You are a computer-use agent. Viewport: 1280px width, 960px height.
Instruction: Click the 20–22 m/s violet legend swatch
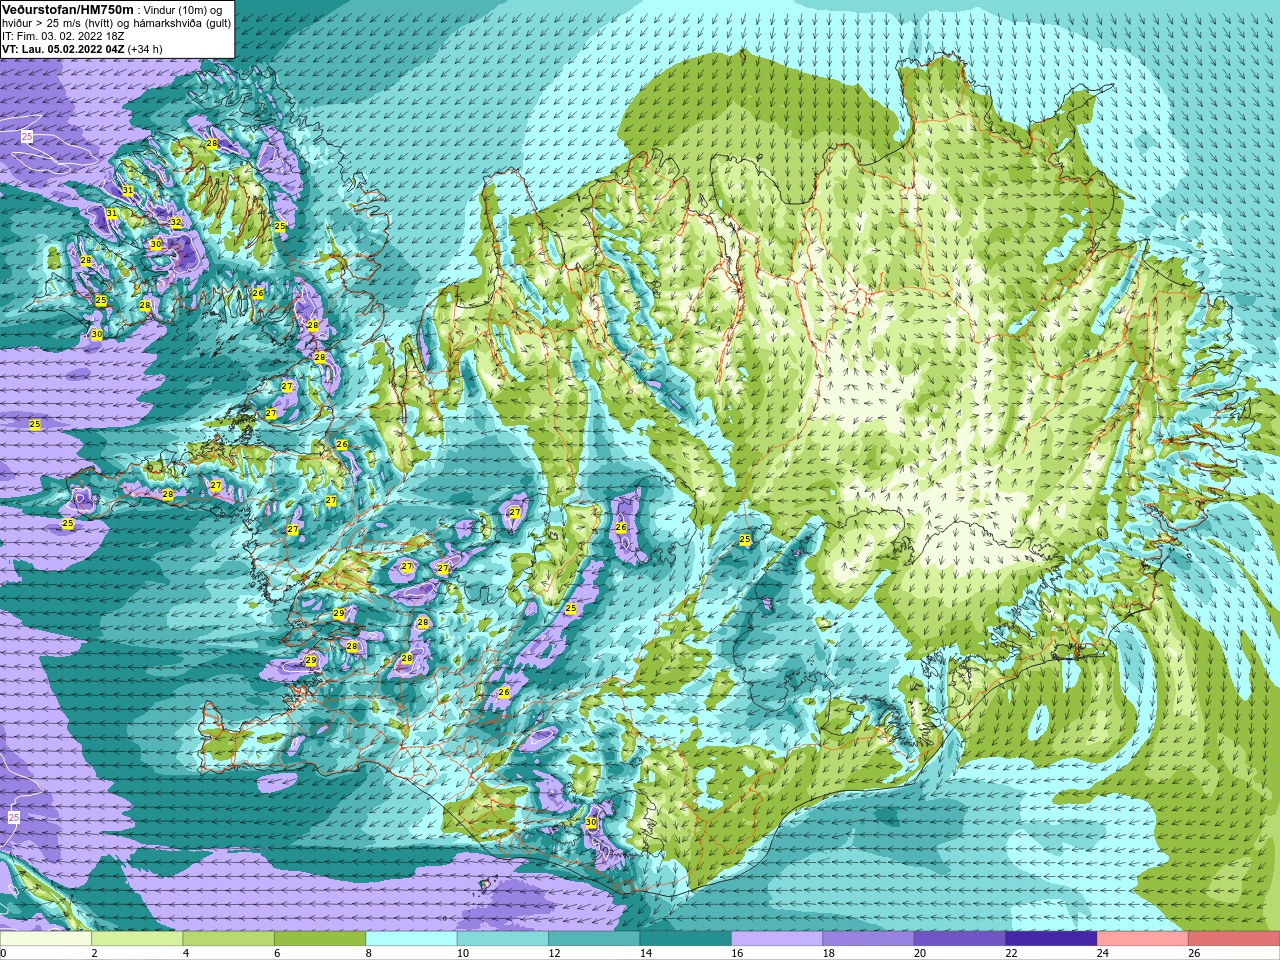[960, 939]
